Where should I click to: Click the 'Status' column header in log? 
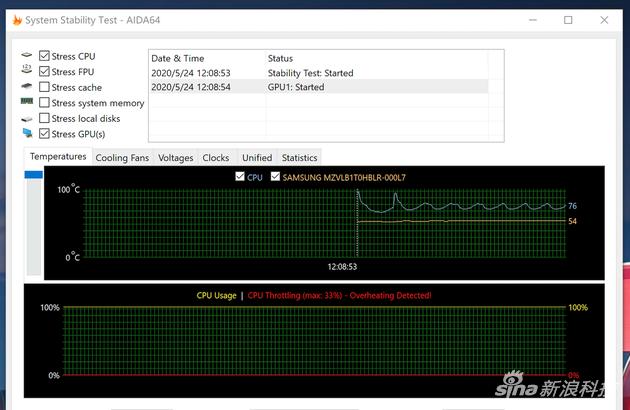pos(280,58)
